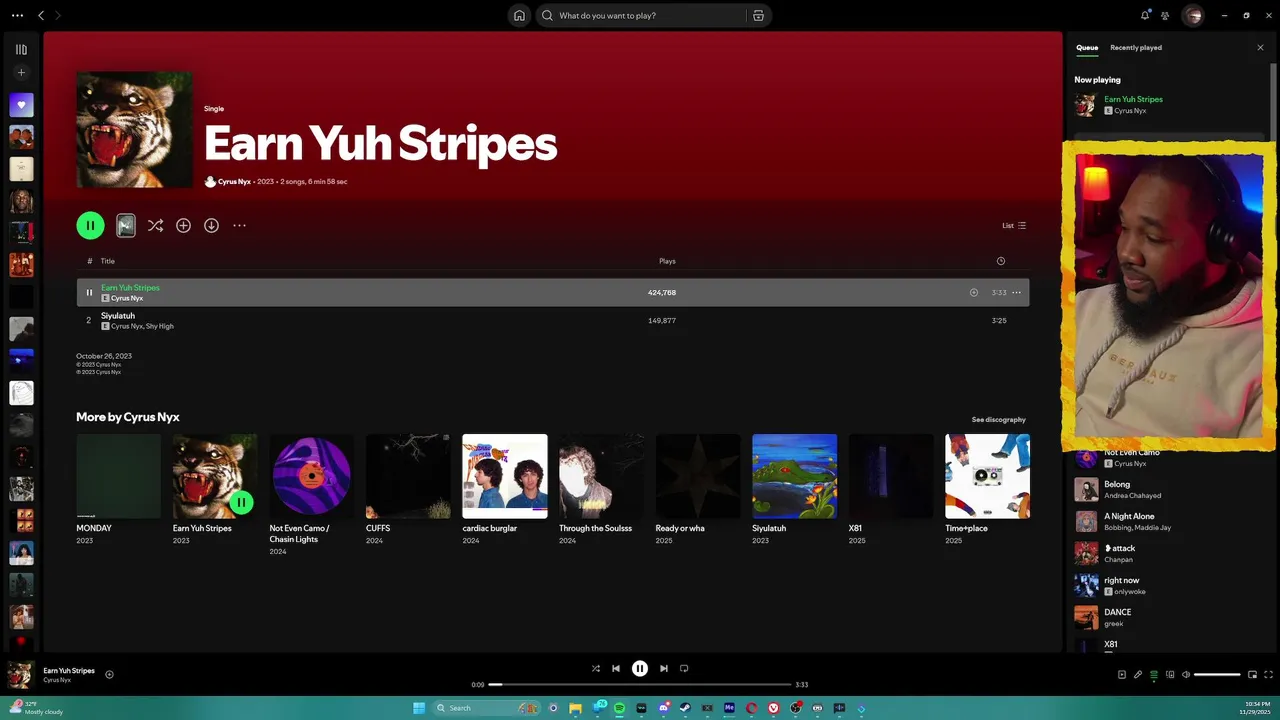Pause playback in the player bar
The width and height of the screenshot is (1280, 720).
coord(640,669)
